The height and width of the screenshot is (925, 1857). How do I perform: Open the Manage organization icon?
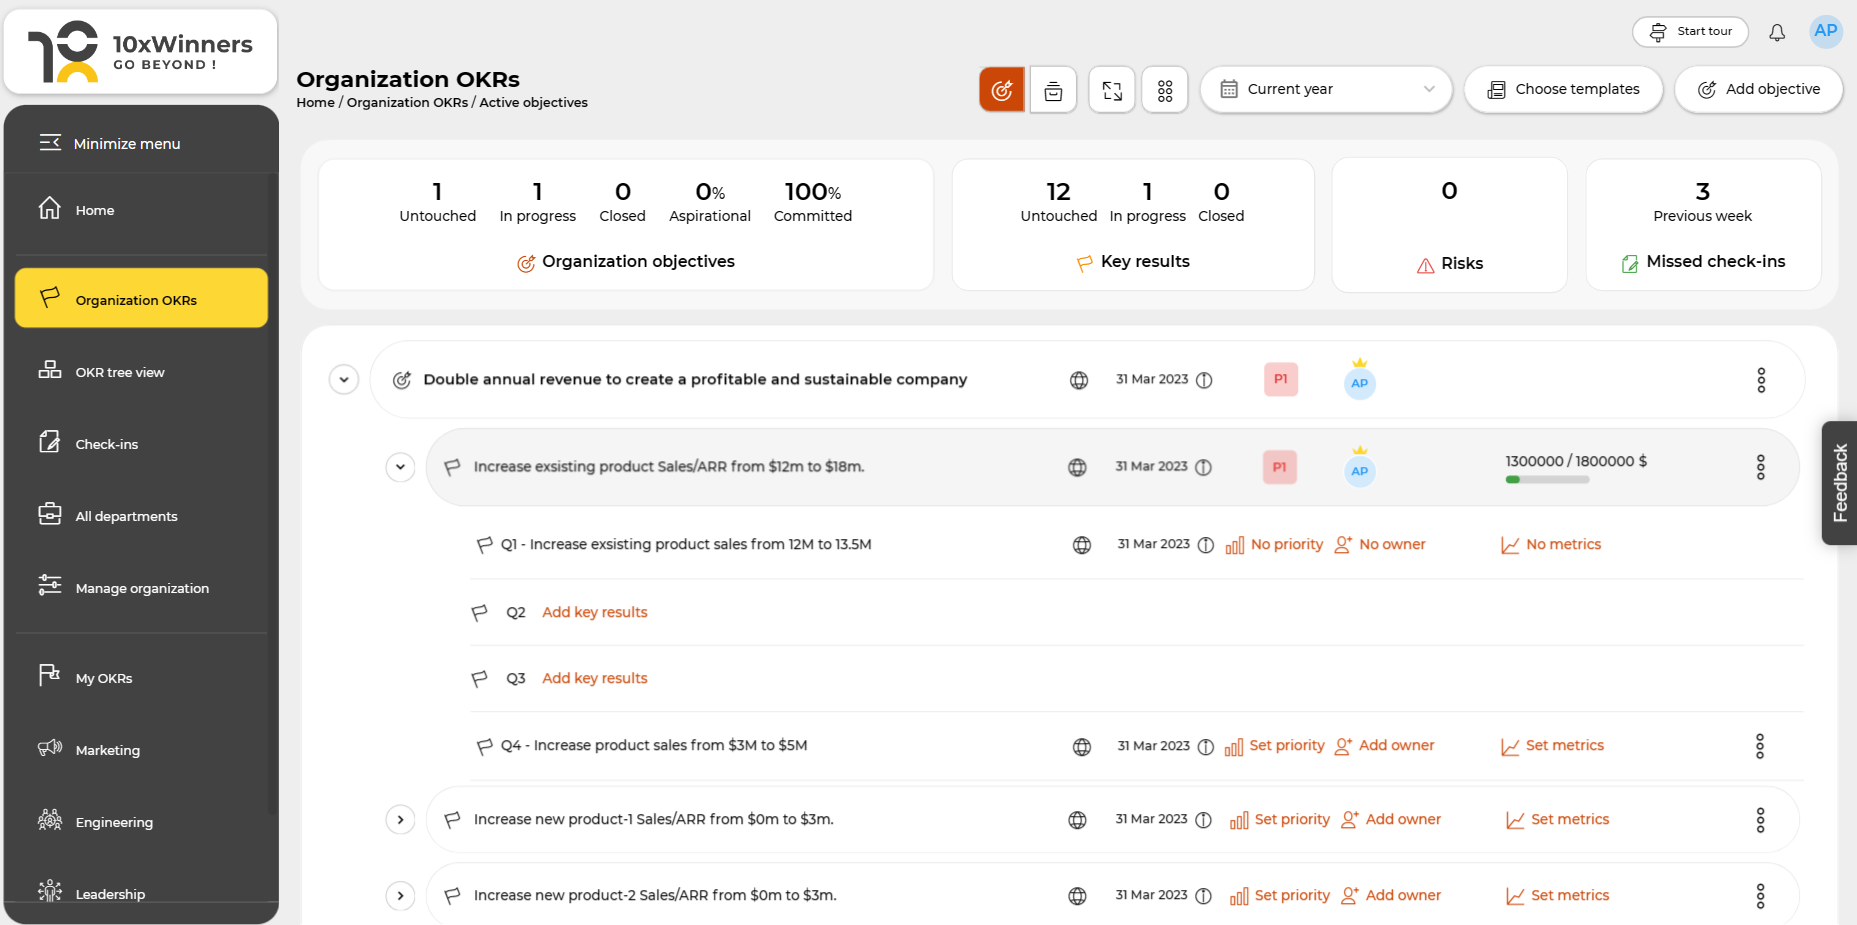pos(48,586)
